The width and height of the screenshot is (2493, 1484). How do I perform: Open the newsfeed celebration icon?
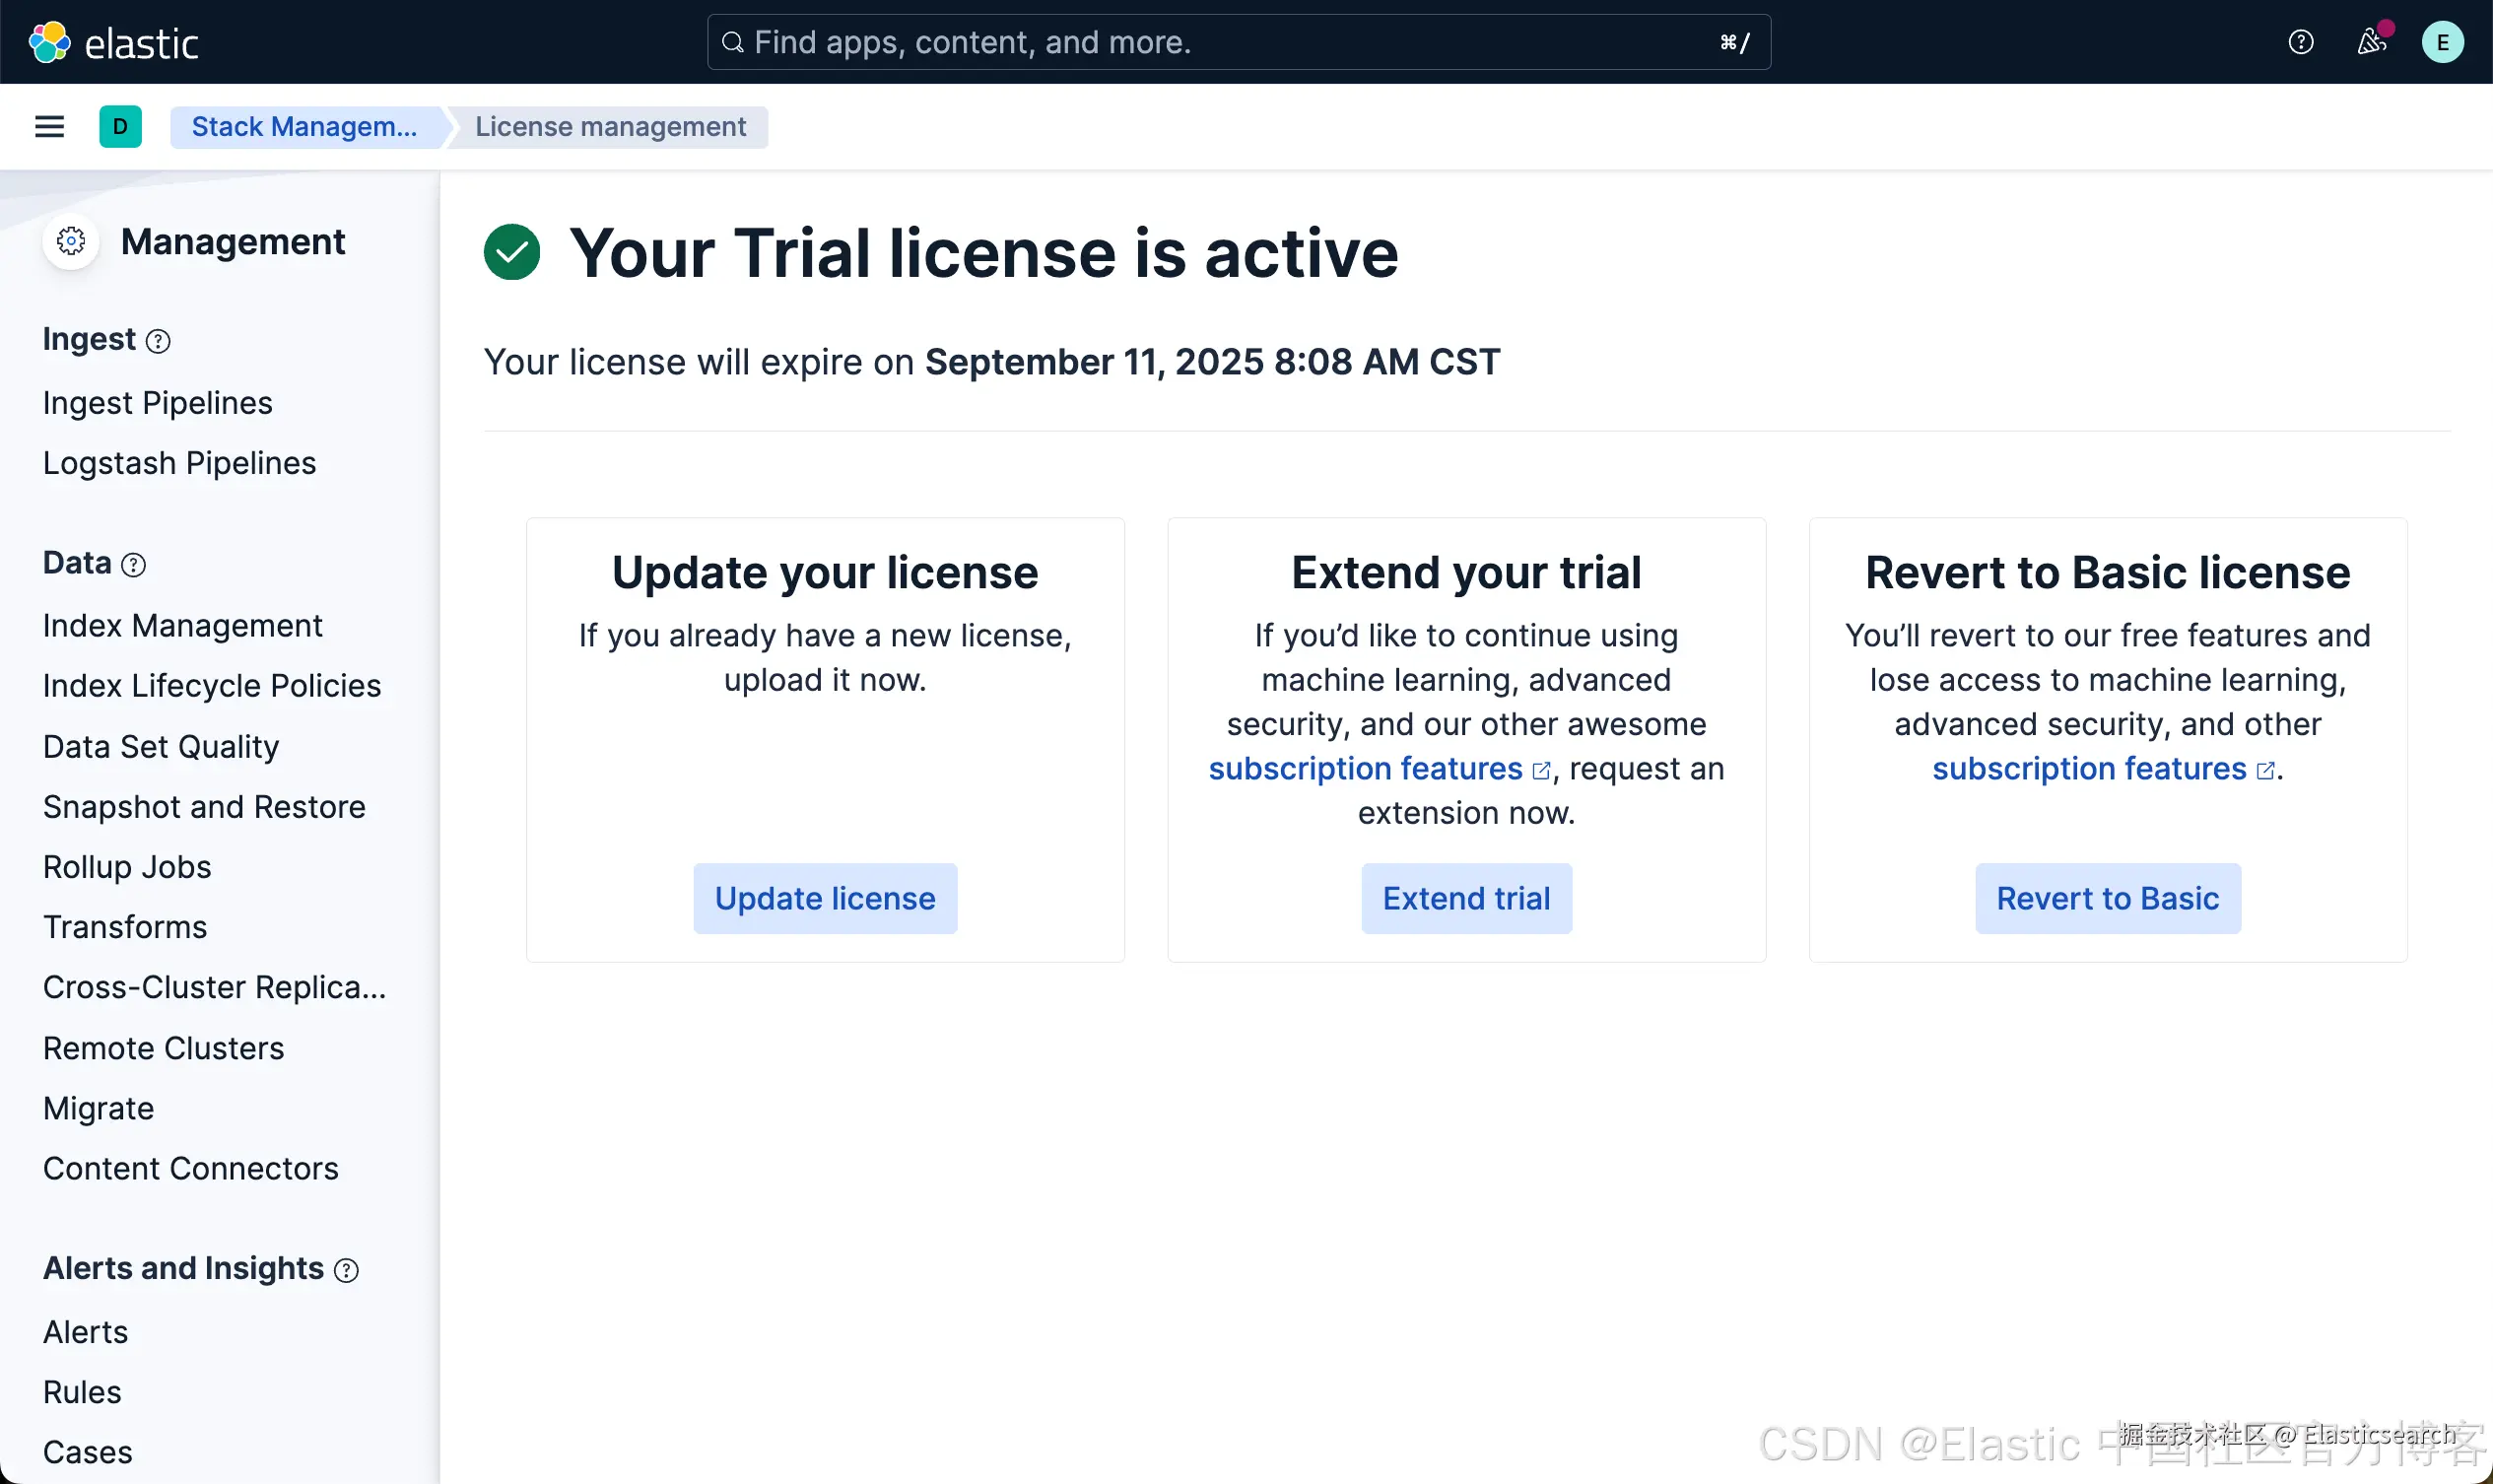pyautogui.click(x=2371, y=42)
